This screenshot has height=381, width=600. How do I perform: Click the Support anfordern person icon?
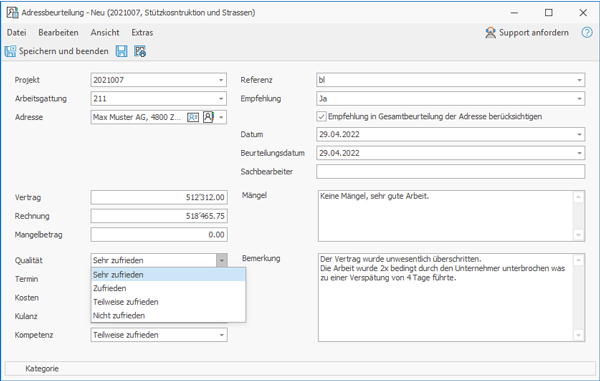click(x=490, y=33)
